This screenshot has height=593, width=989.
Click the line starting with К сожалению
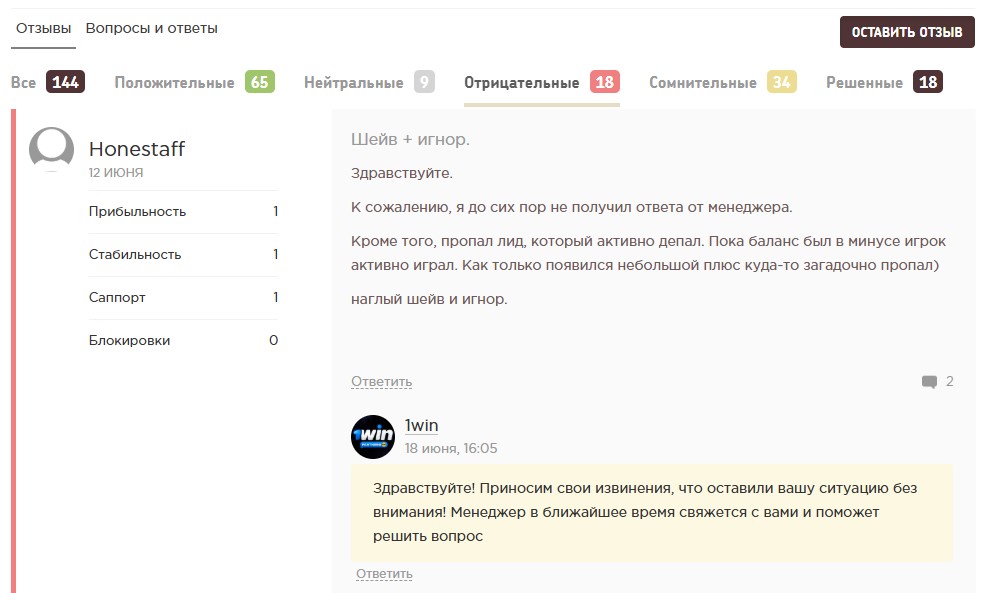pos(571,208)
